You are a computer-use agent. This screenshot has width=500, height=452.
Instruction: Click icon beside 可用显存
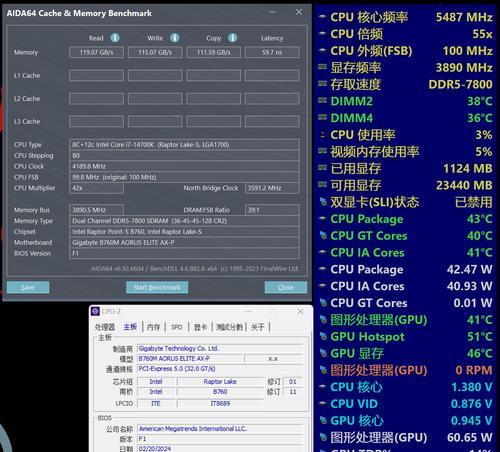point(322,184)
